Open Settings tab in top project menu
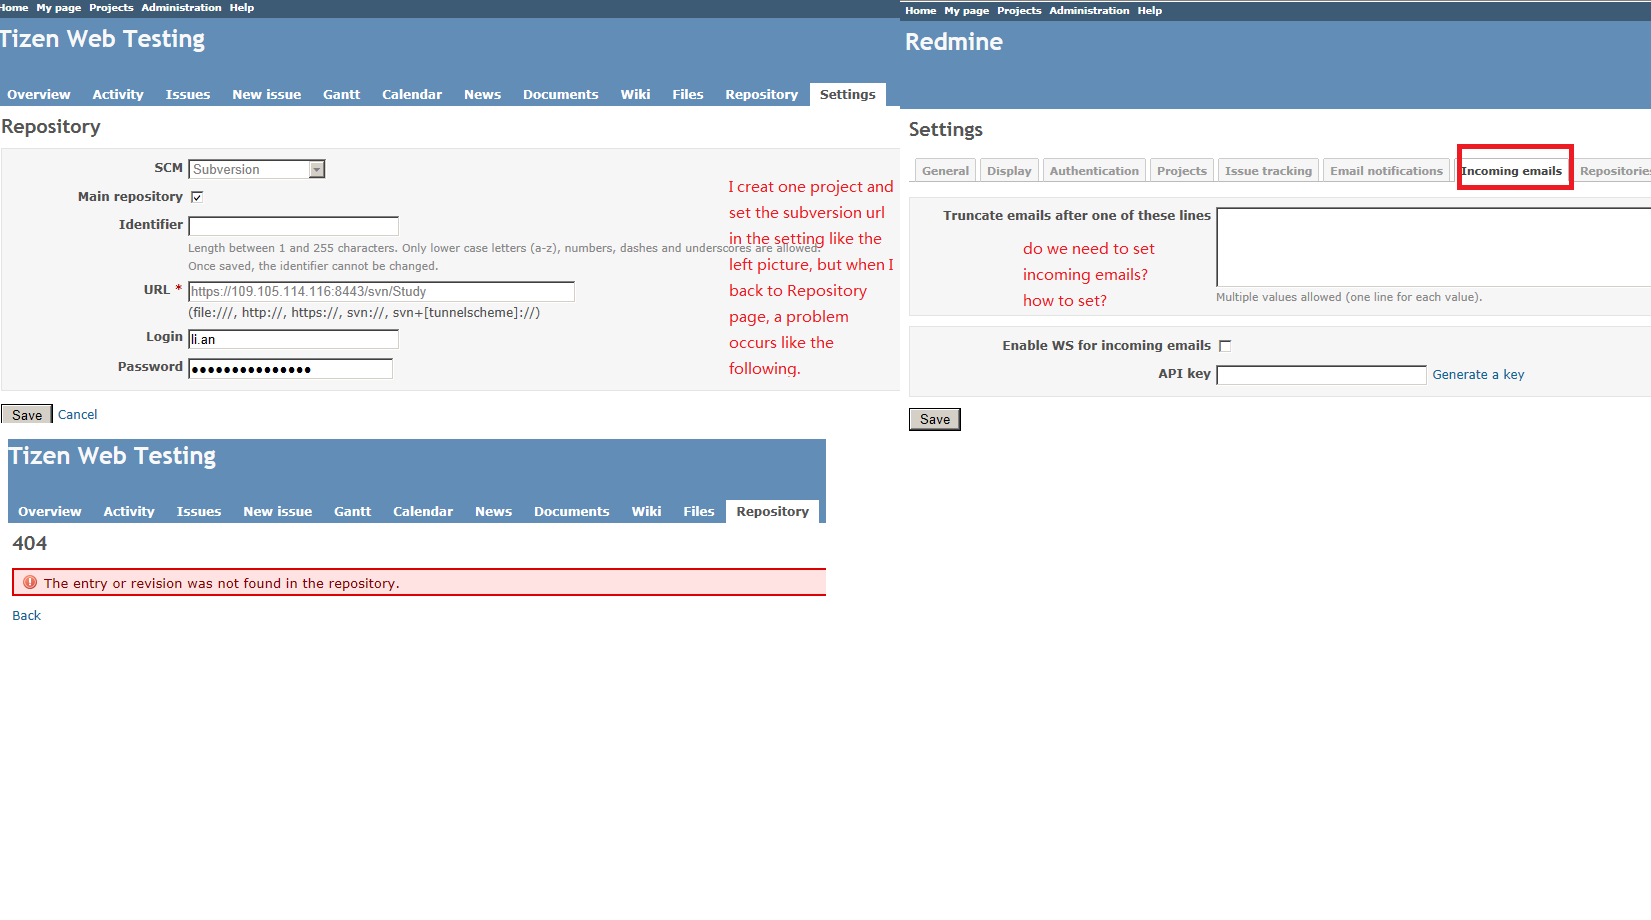Image resolution: width=1651 pixels, height=920 pixels. [847, 94]
